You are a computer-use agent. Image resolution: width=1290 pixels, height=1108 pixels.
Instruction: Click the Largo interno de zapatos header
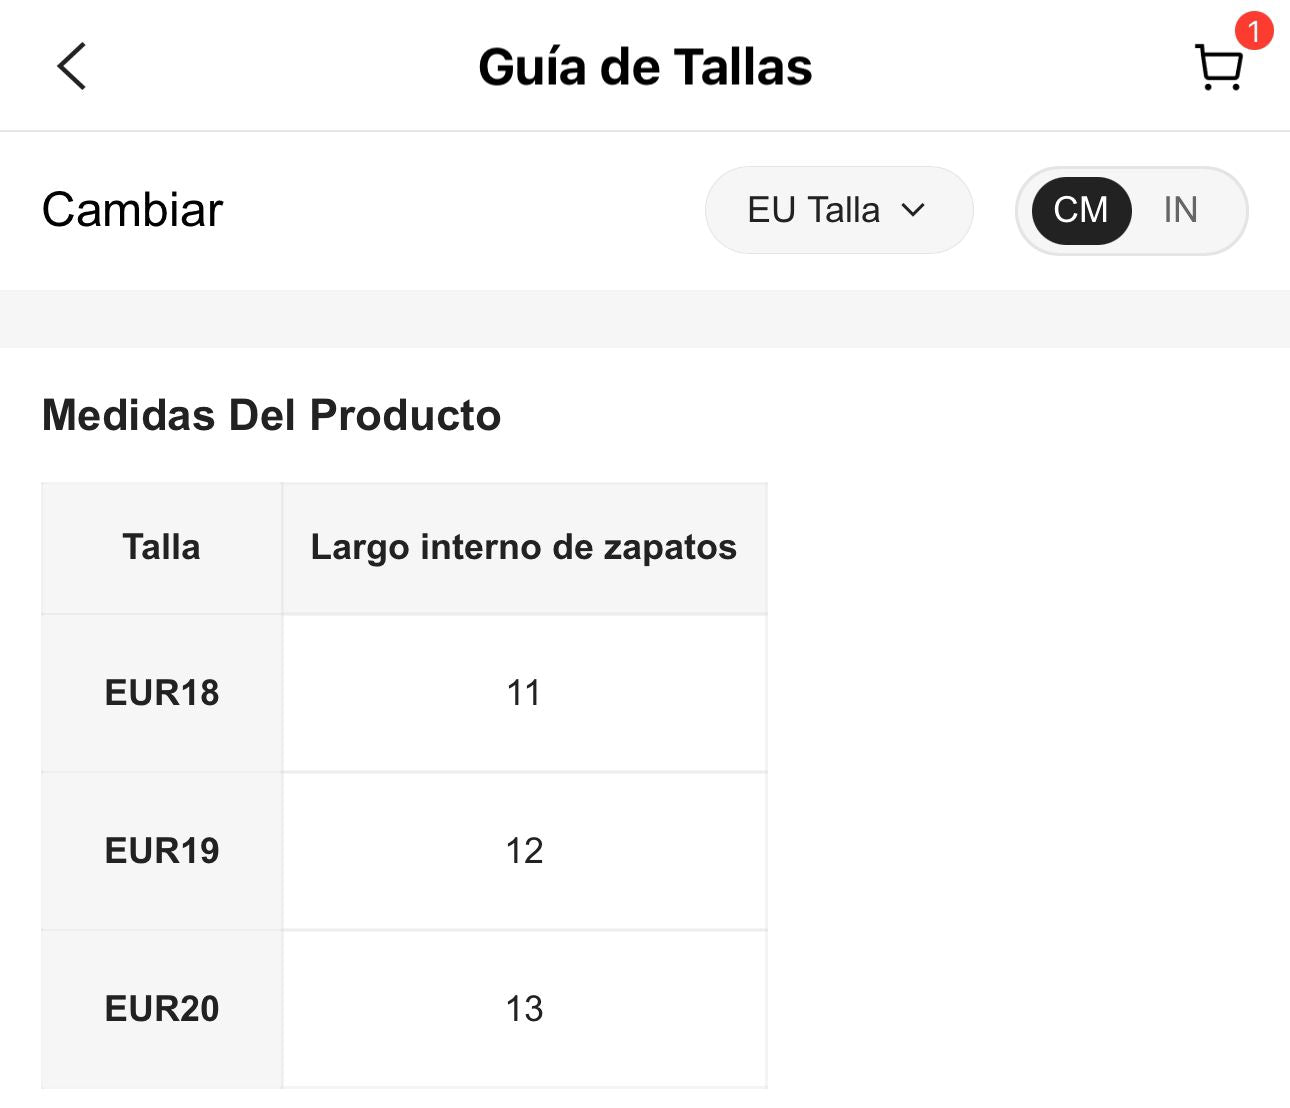click(x=524, y=548)
